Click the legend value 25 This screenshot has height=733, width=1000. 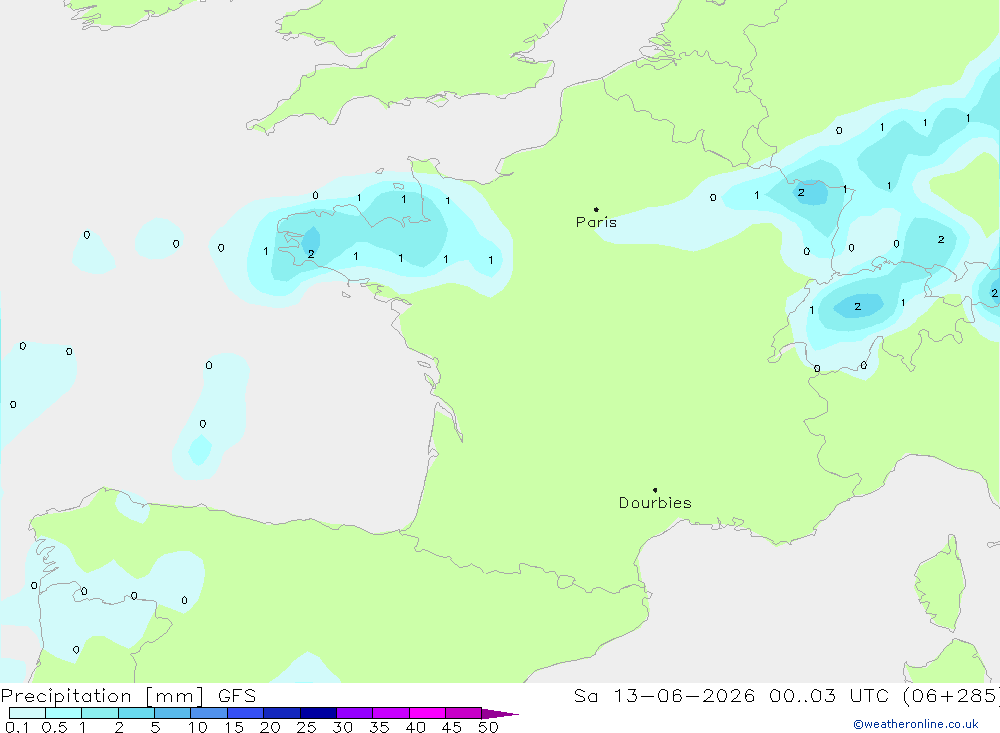pyautogui.click(x=306, y=727)
